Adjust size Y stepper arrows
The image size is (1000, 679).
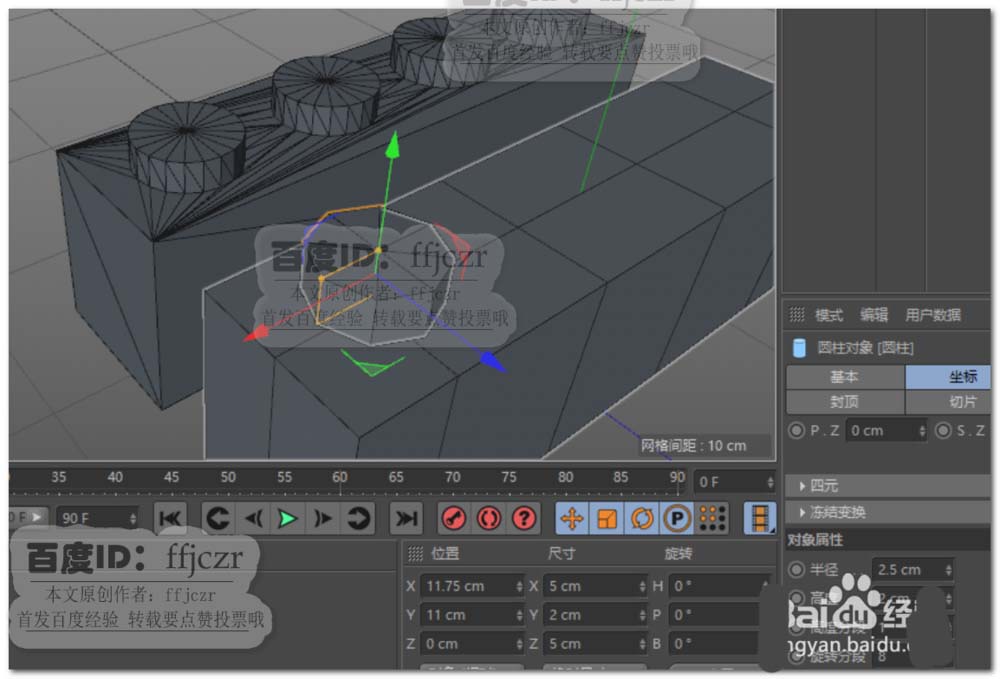pos(642,615)
